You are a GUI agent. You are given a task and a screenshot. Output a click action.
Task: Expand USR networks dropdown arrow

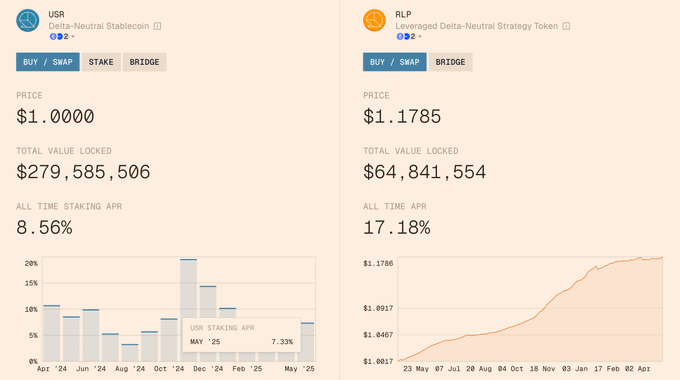click(x=73, y=36)
